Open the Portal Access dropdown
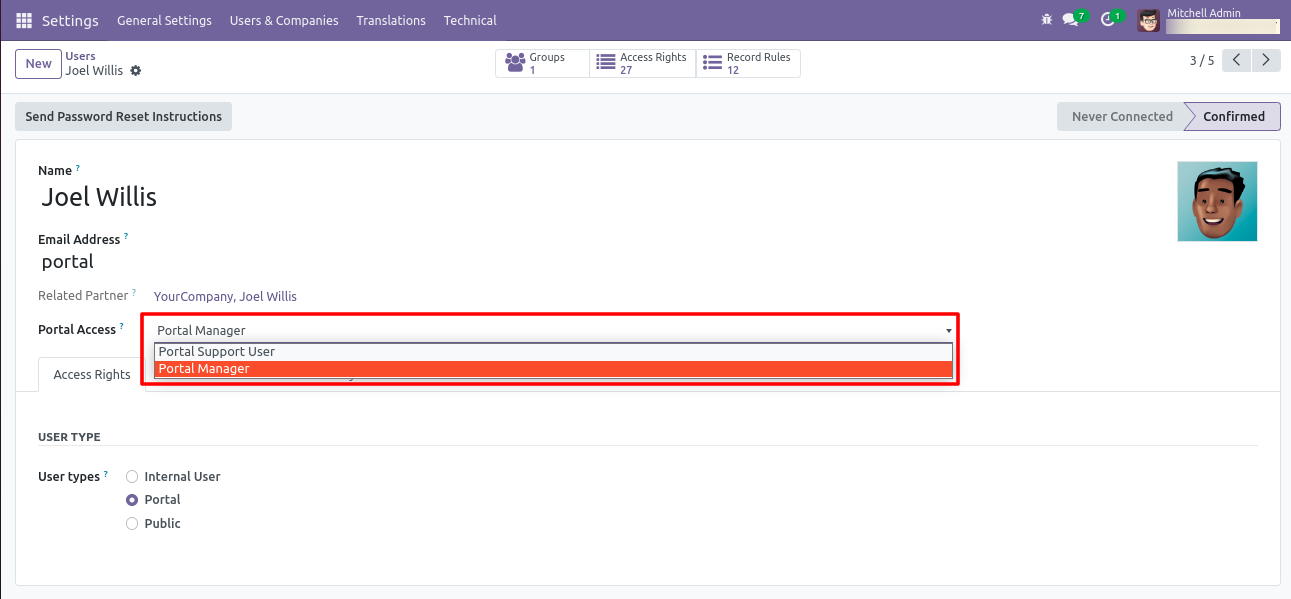Viewport: 1291px width, 599px height. tap(555, 330)
